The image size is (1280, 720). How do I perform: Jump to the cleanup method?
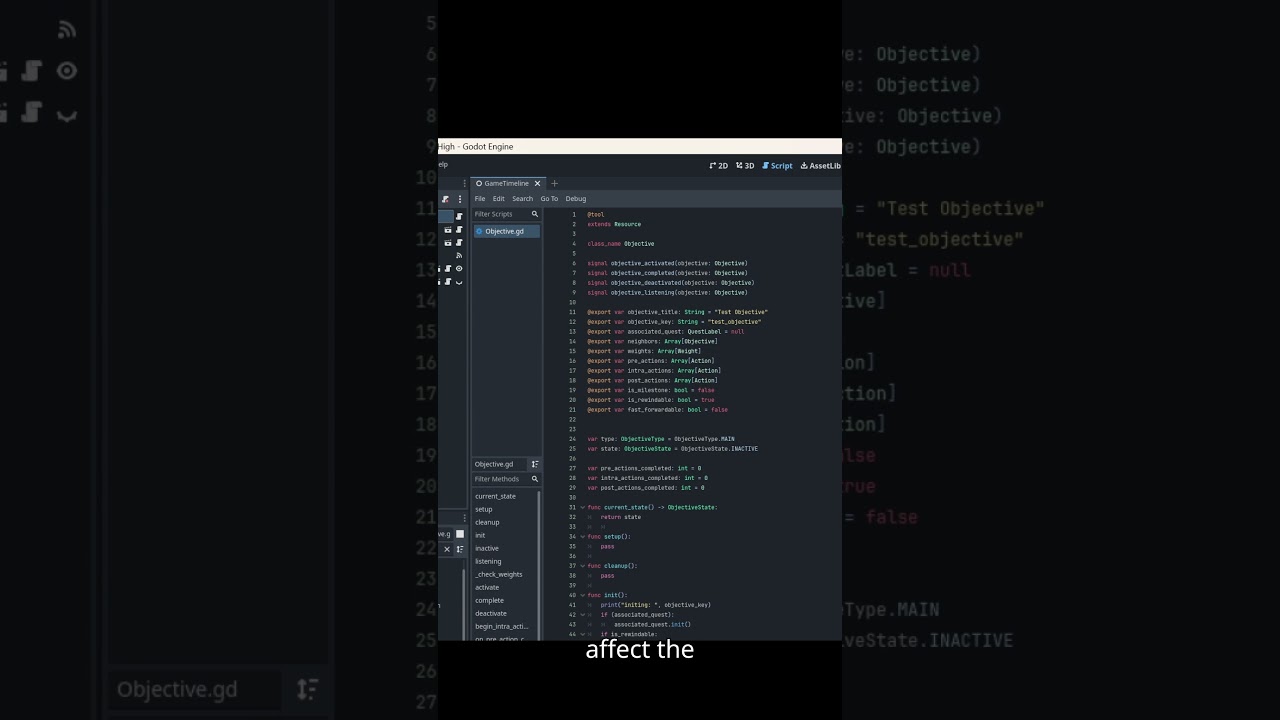point(487,522)
